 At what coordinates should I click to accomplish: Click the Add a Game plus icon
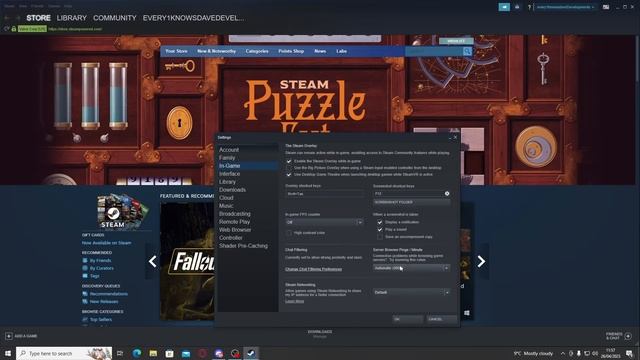pos(9,336)
